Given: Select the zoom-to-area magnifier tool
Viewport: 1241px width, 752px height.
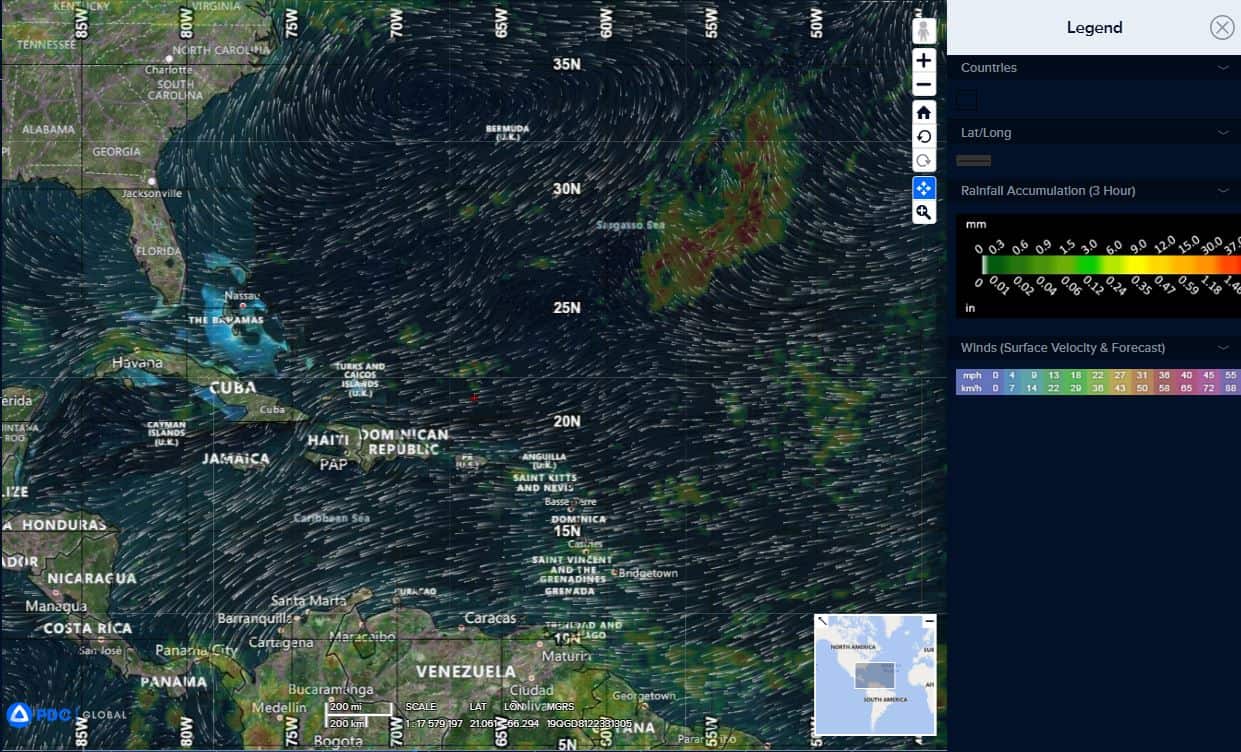Looking at the screenshot, I should click(924, 212).
